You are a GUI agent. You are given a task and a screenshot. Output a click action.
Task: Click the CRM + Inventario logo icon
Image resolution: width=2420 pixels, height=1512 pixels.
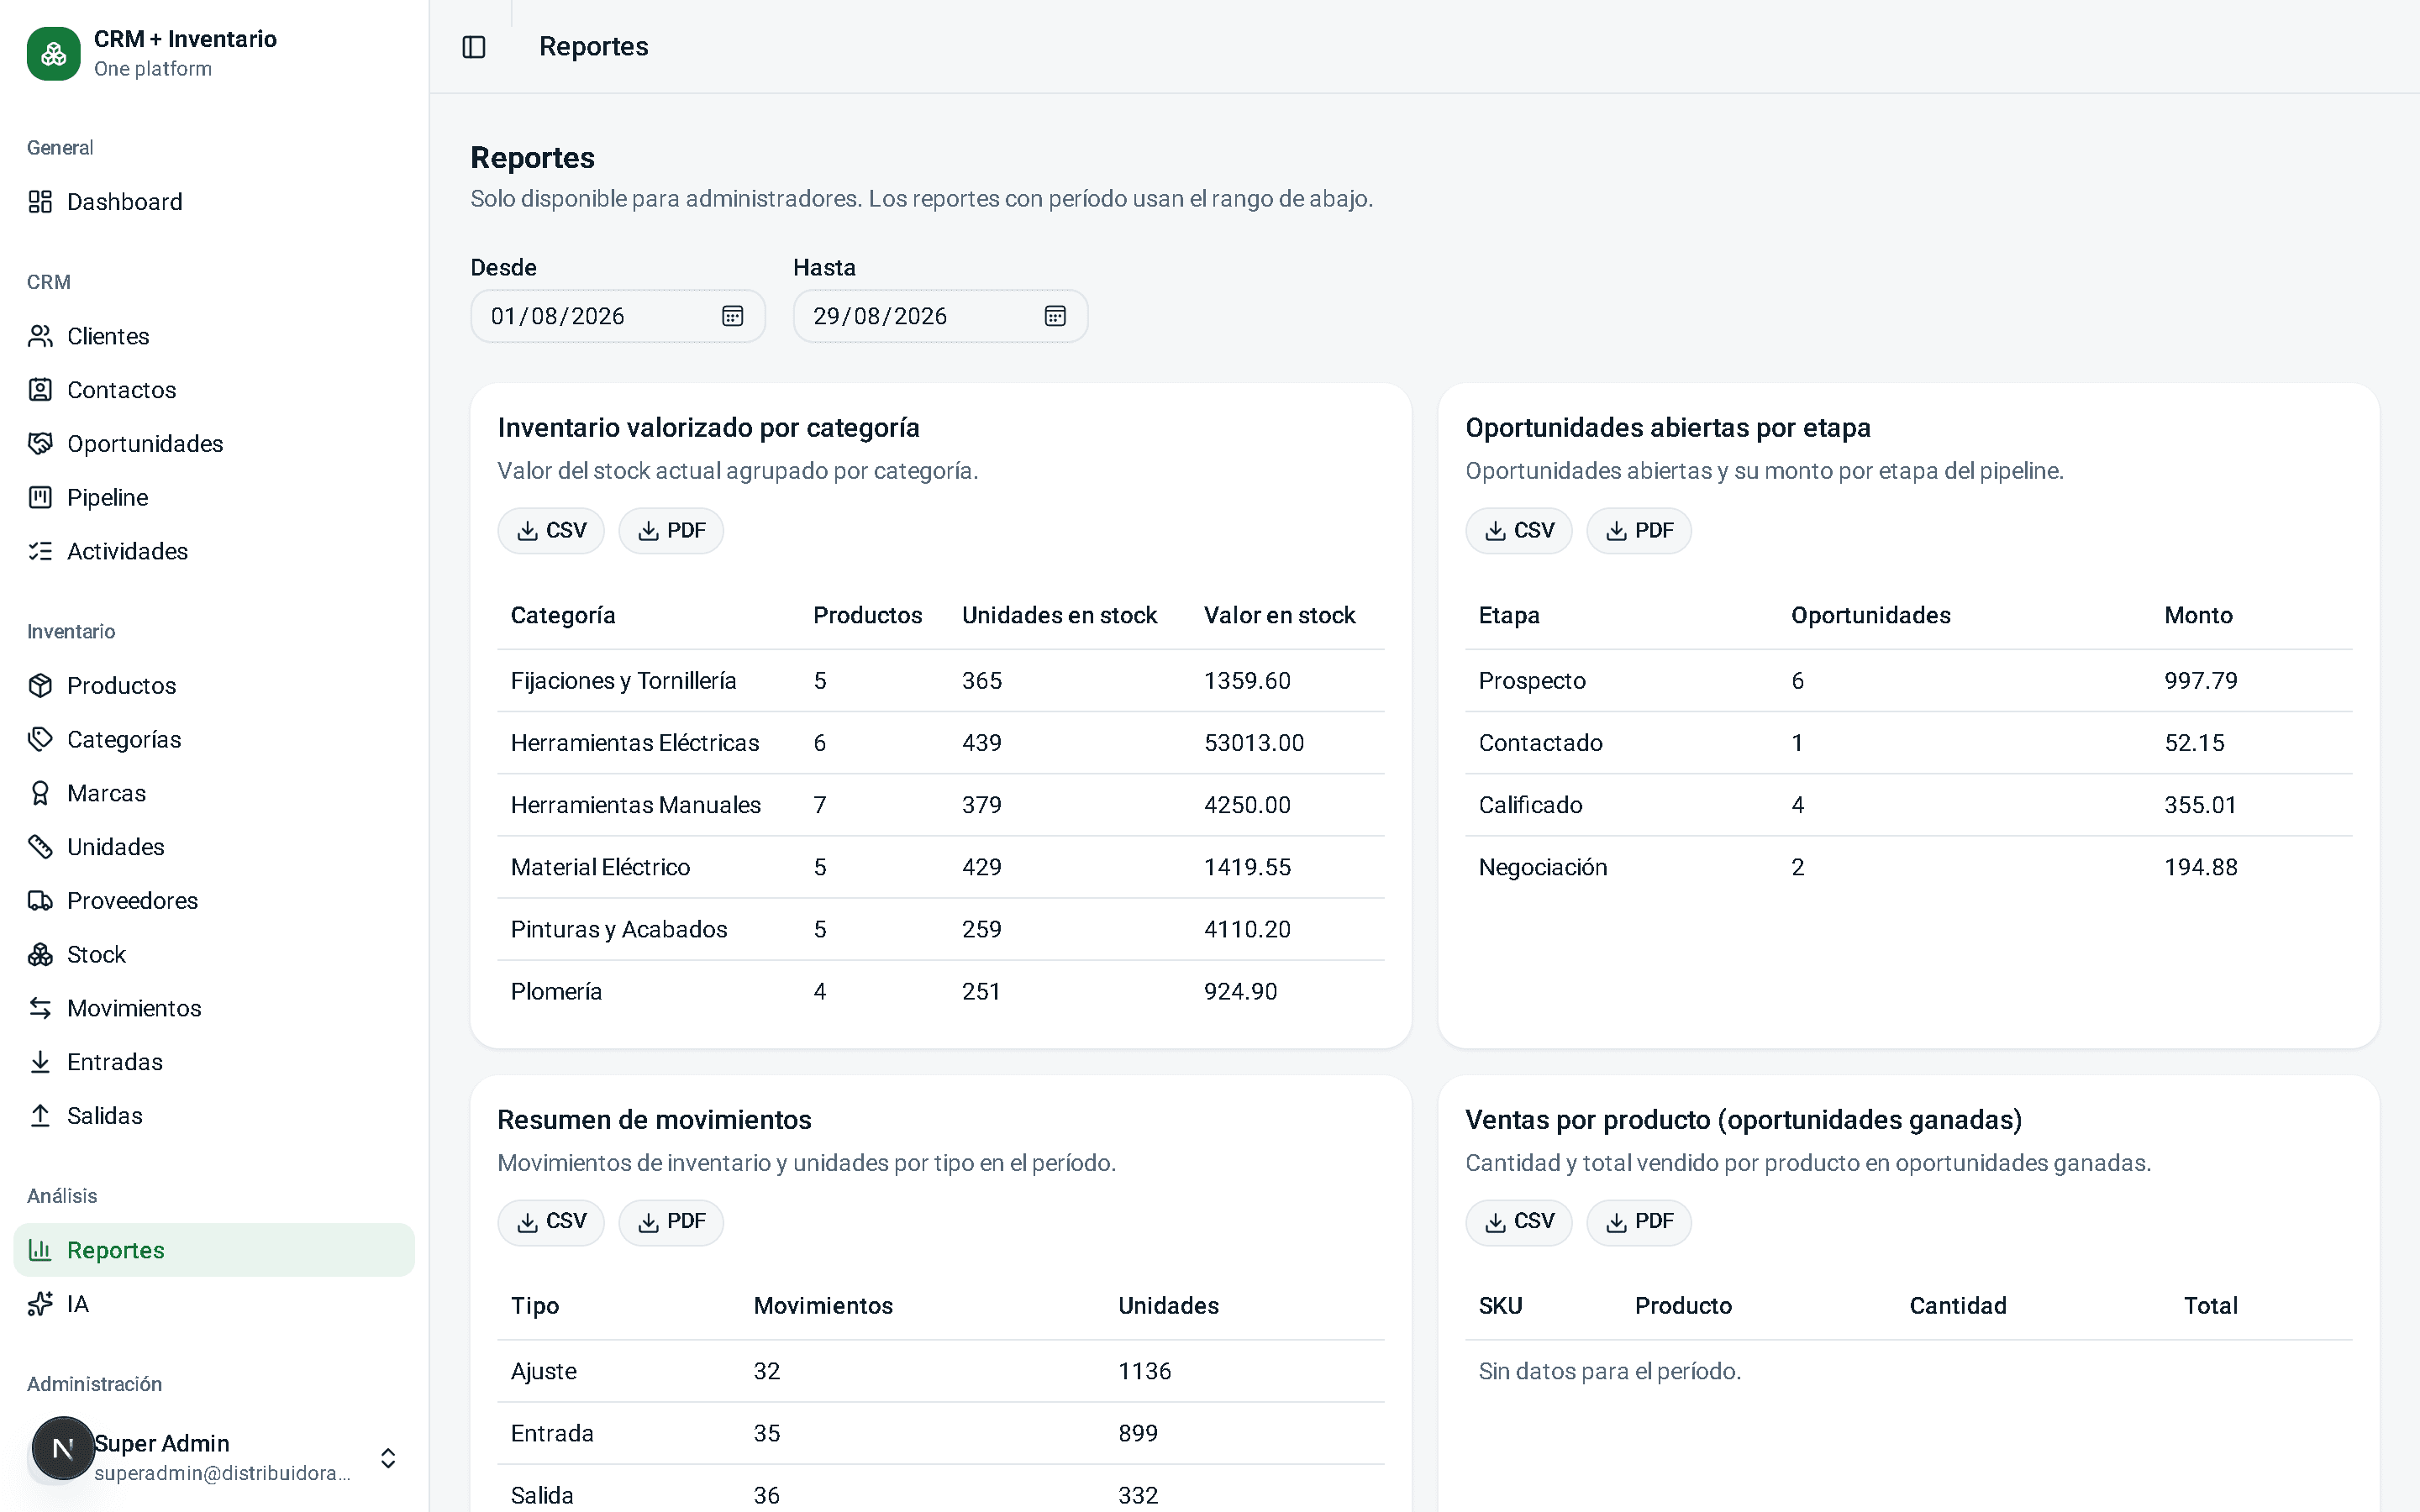(x=54, y=54)
